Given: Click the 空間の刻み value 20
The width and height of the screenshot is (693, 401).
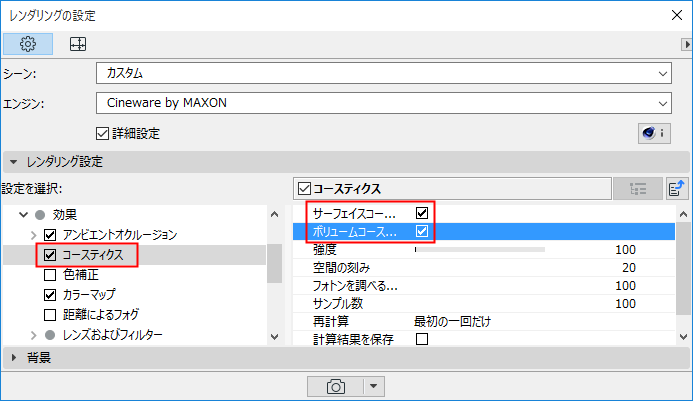Looking at the screenshot, I should pos(629,268).
